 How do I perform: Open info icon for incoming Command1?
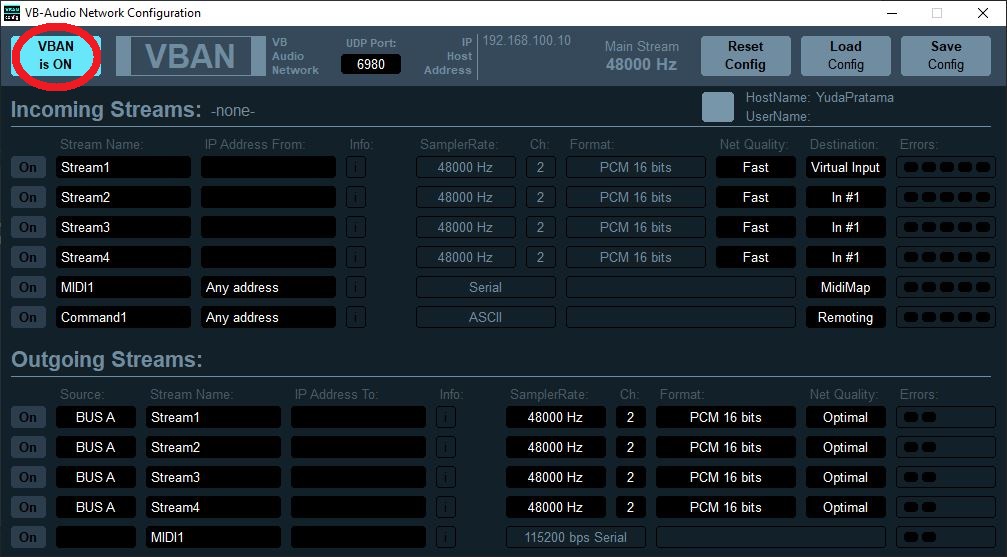click(x=356, y=317)
